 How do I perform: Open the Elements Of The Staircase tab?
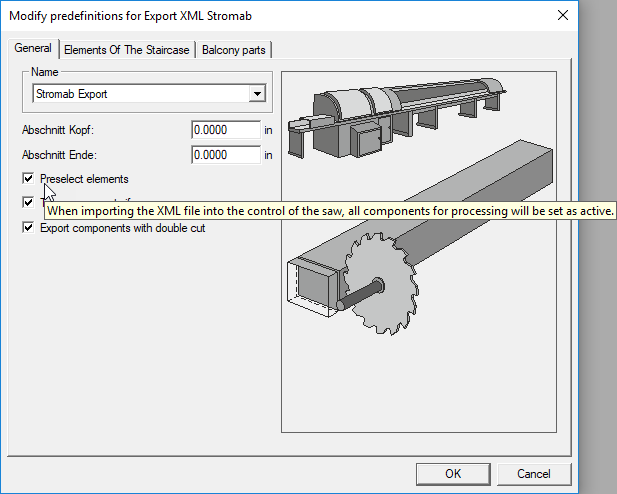127,50
